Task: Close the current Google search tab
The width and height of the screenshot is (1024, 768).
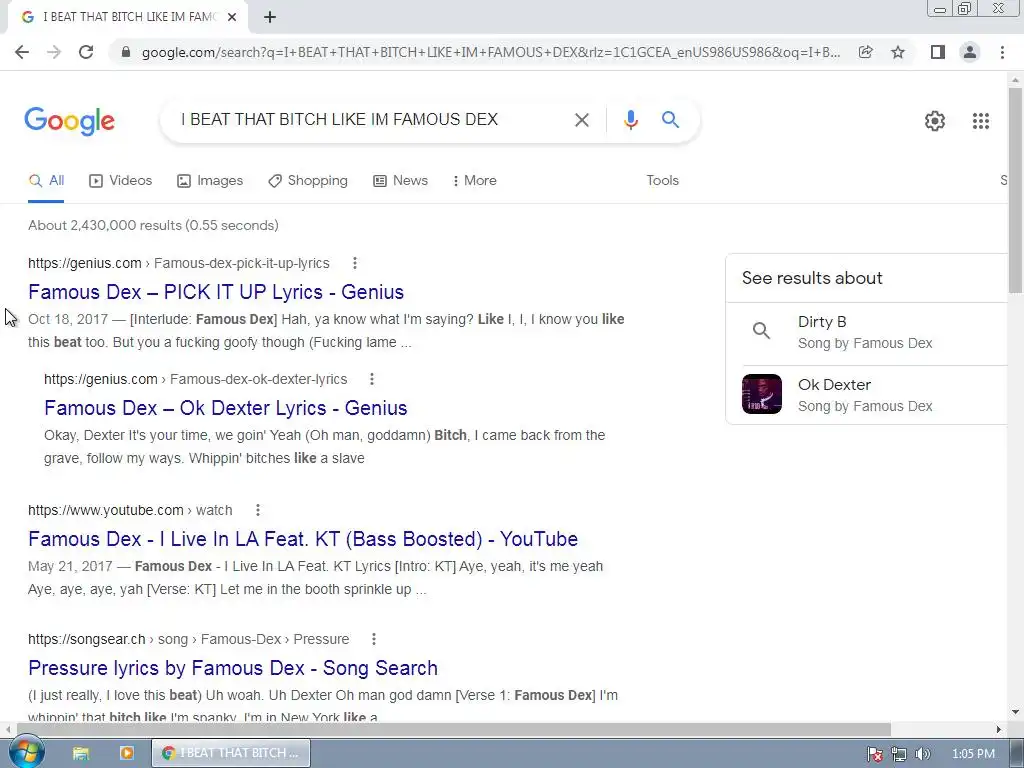Action: [x=232, y=17]
